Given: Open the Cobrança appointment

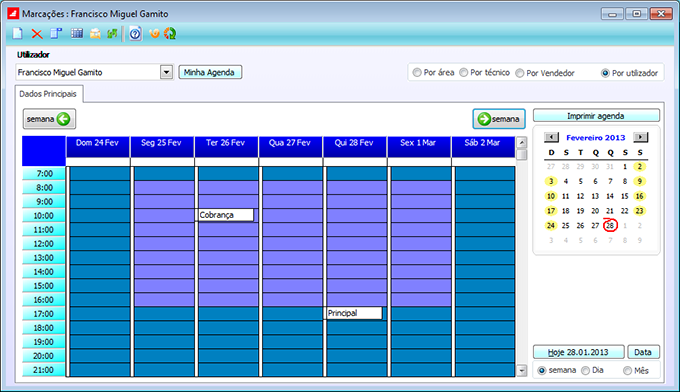Looking at the screenshot, I should [x=225, y=215].
